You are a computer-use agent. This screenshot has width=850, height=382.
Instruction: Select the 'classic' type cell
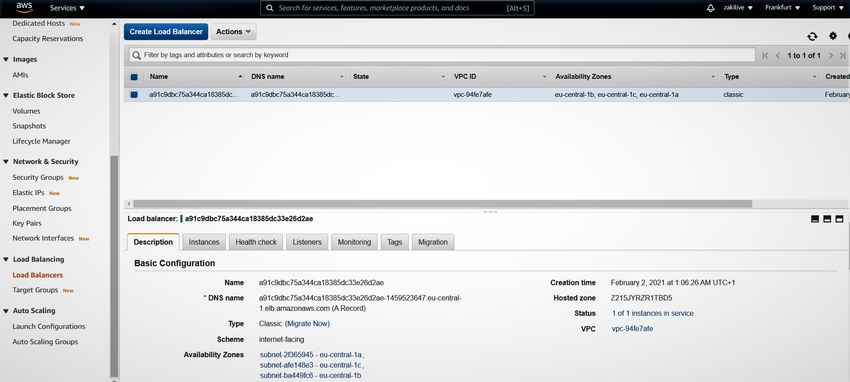(733, 95)
